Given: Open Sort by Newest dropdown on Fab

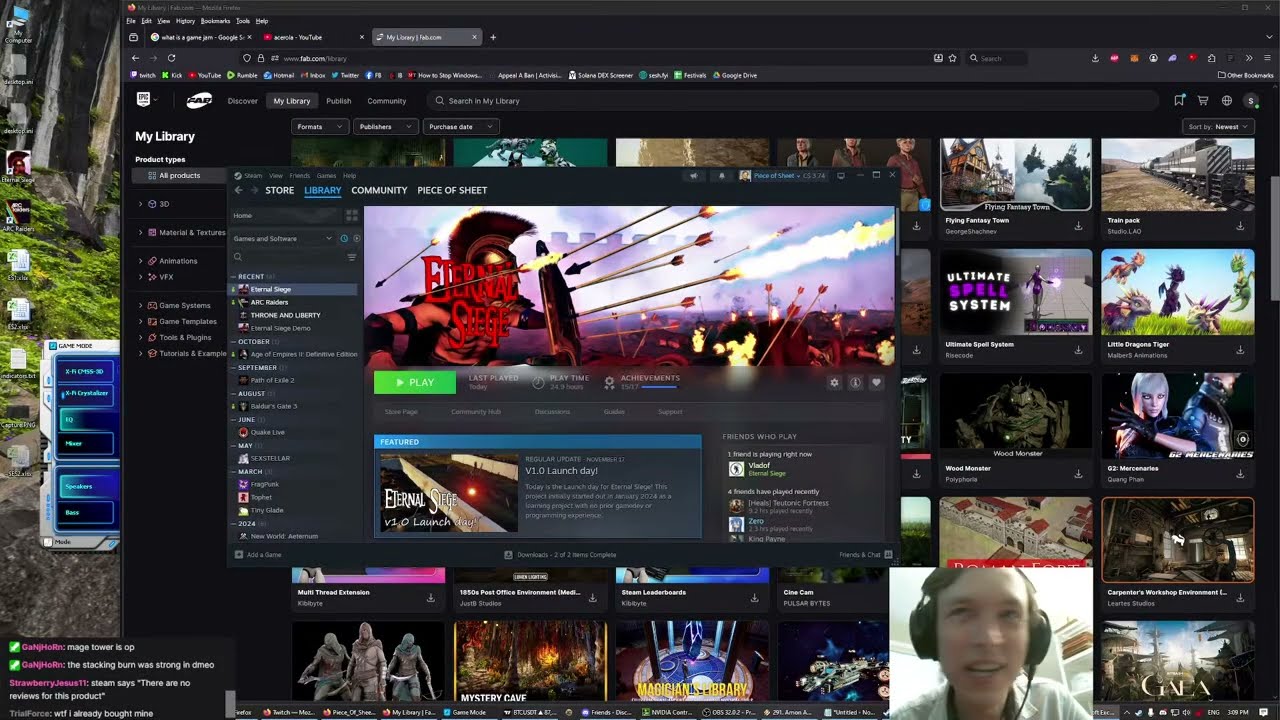Looking at the screenshot, I should (1218, 127).
